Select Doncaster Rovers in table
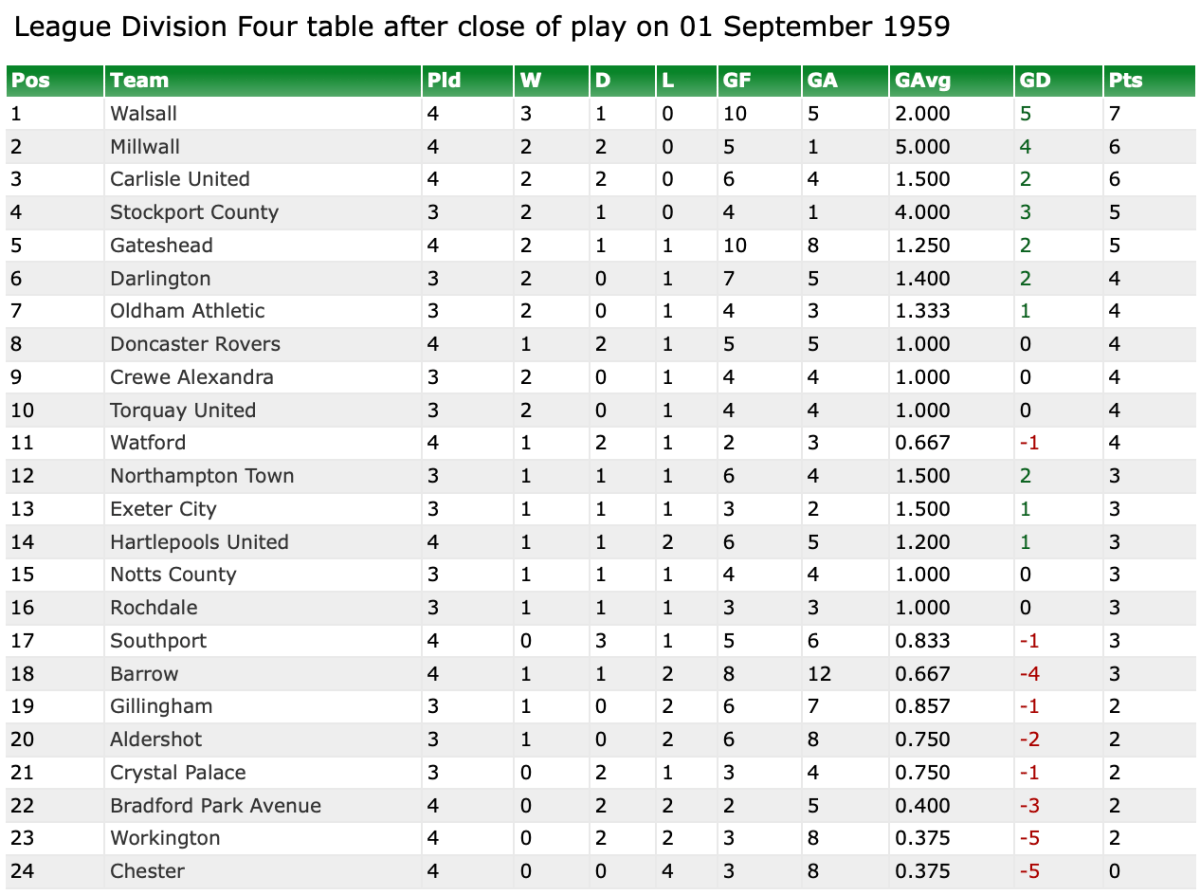1200x895 pixels. [195, 345]
